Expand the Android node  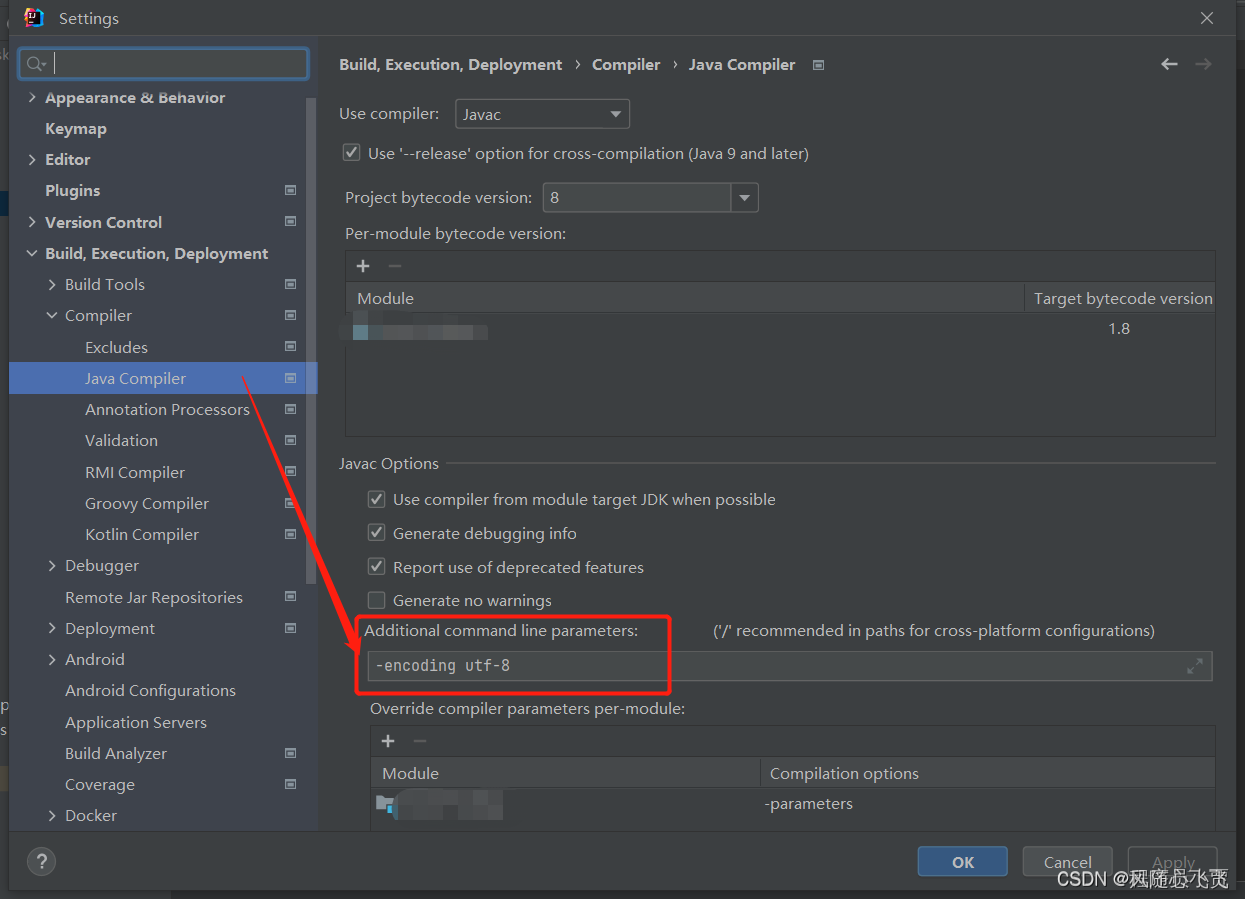[x=52, y=659]
